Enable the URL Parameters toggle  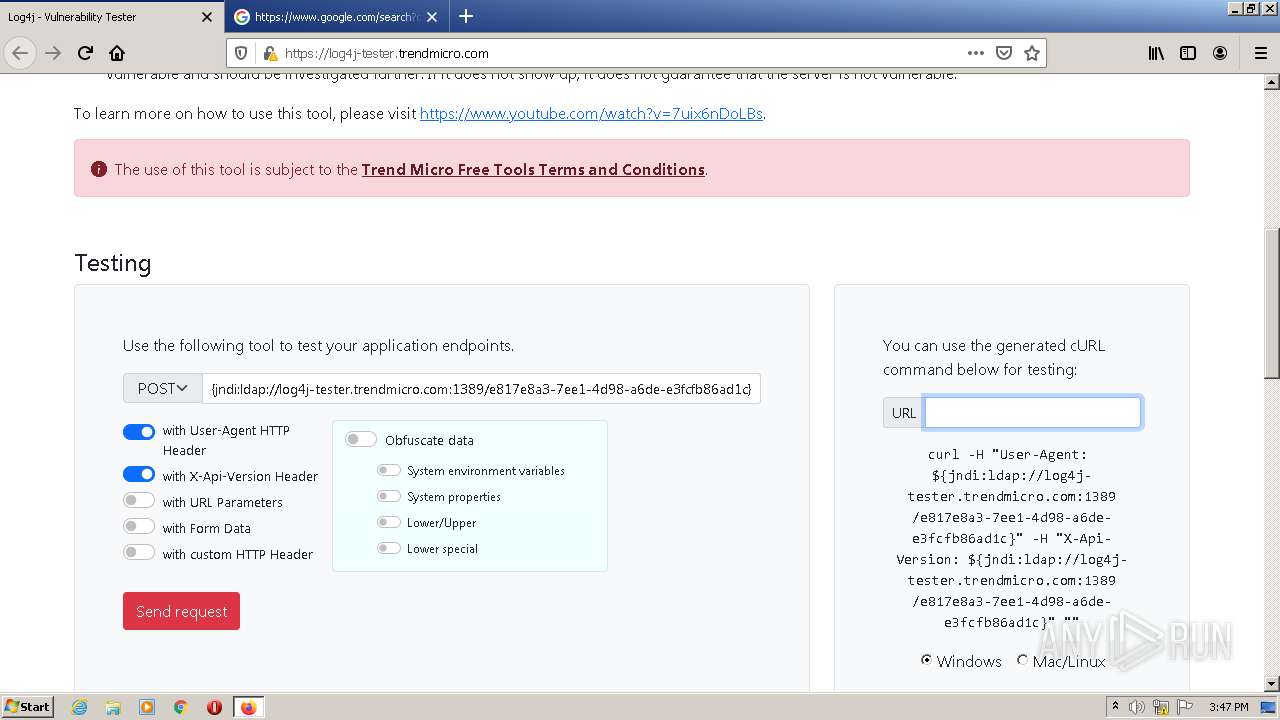tap(139, 500)
